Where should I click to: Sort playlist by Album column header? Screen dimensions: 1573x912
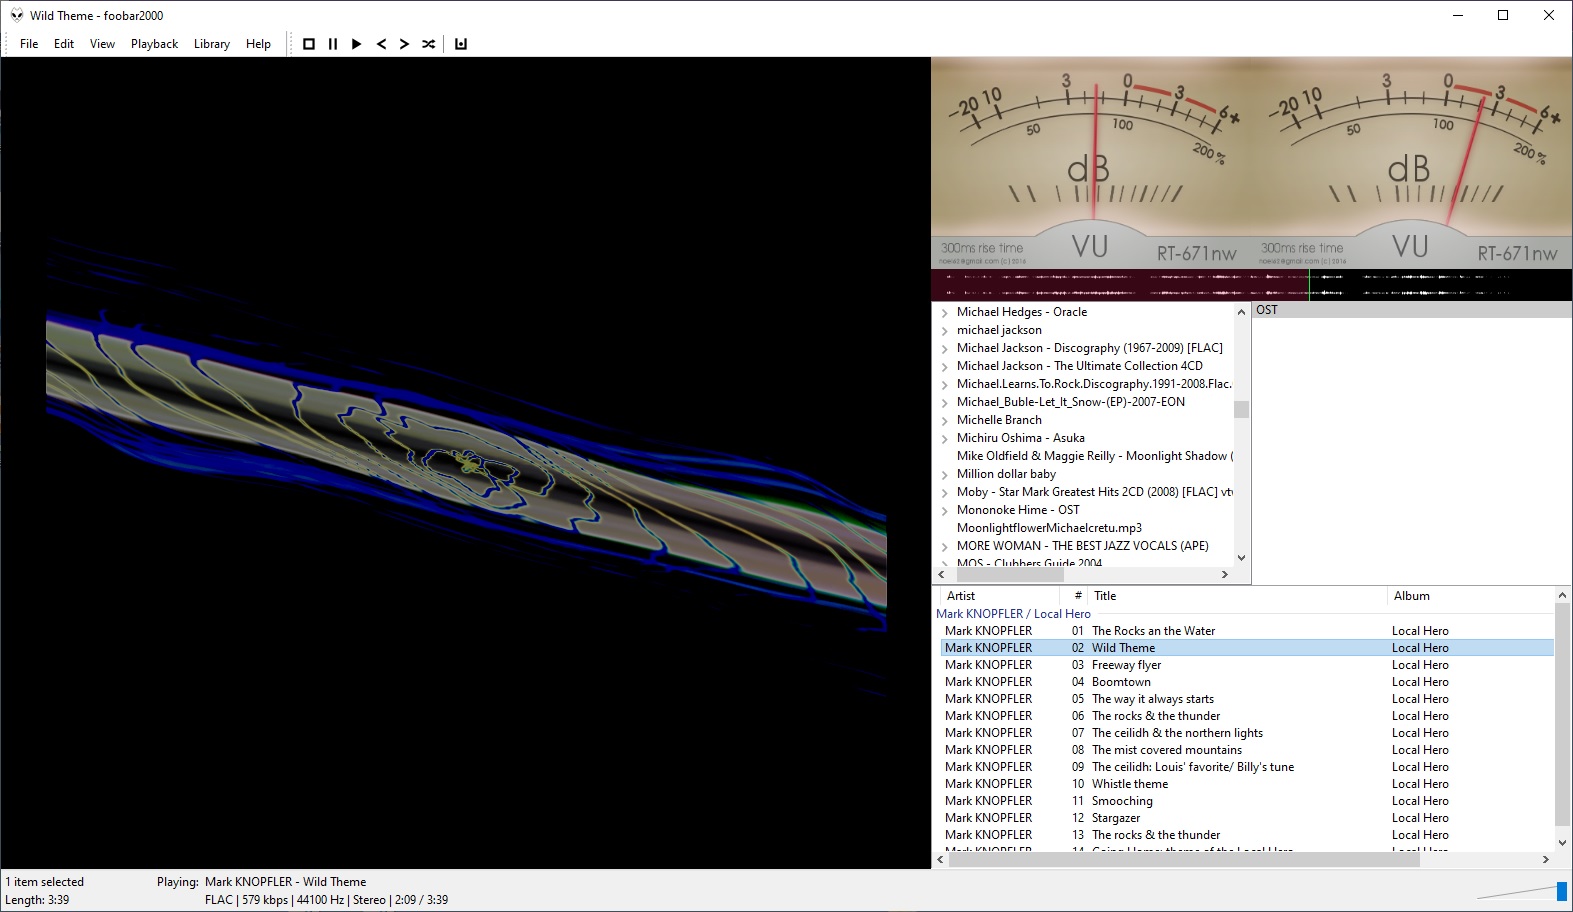pyautogui.click(x=1470, y=596)
